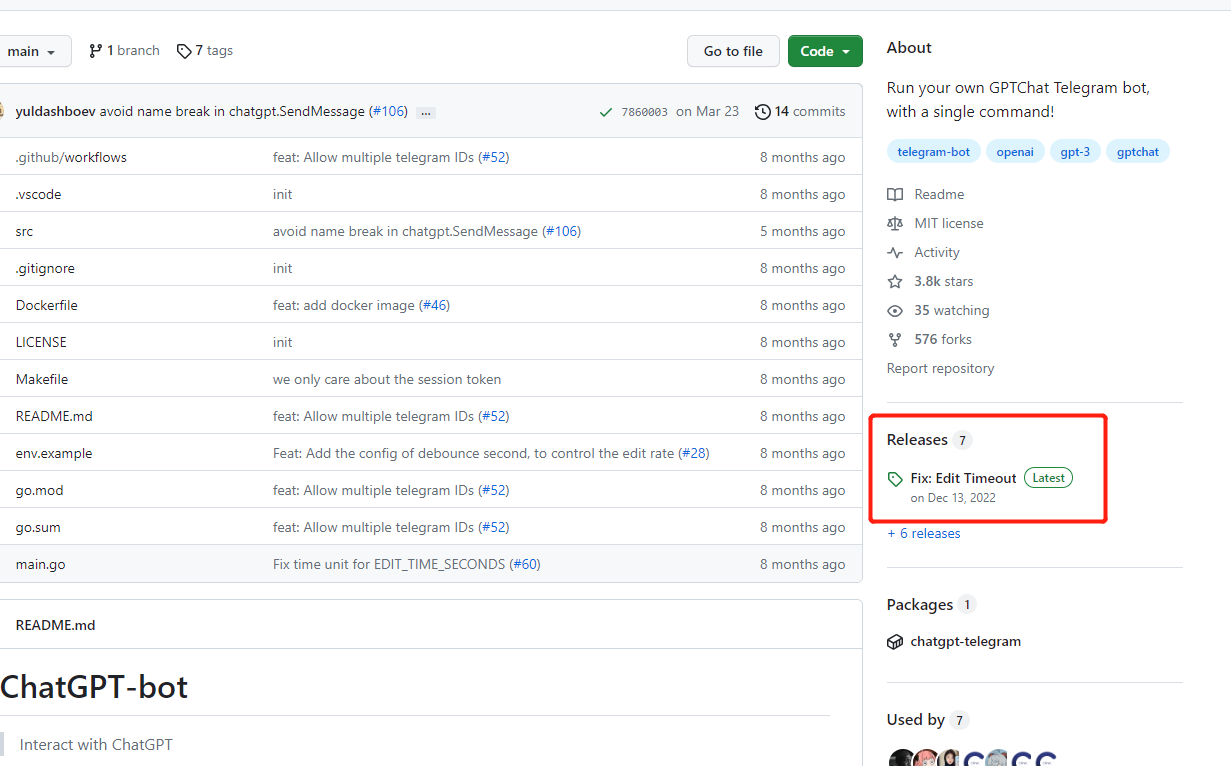Click the Go to file button

point(733,51)
